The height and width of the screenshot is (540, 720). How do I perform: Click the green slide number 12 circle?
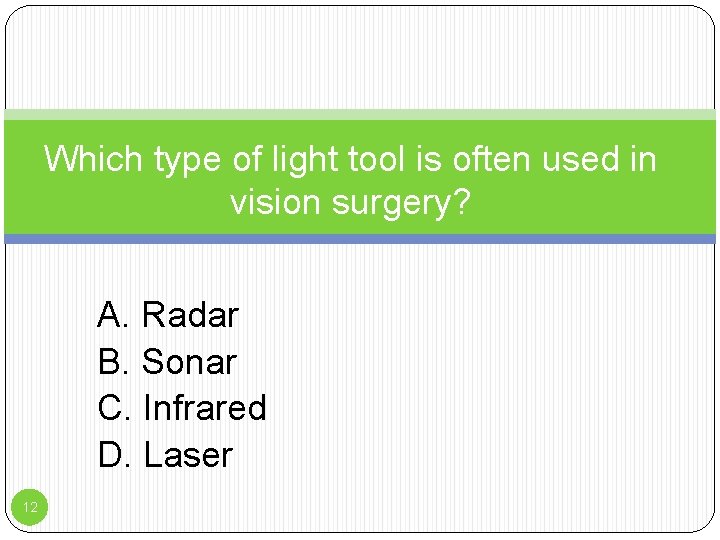(29, 507)
